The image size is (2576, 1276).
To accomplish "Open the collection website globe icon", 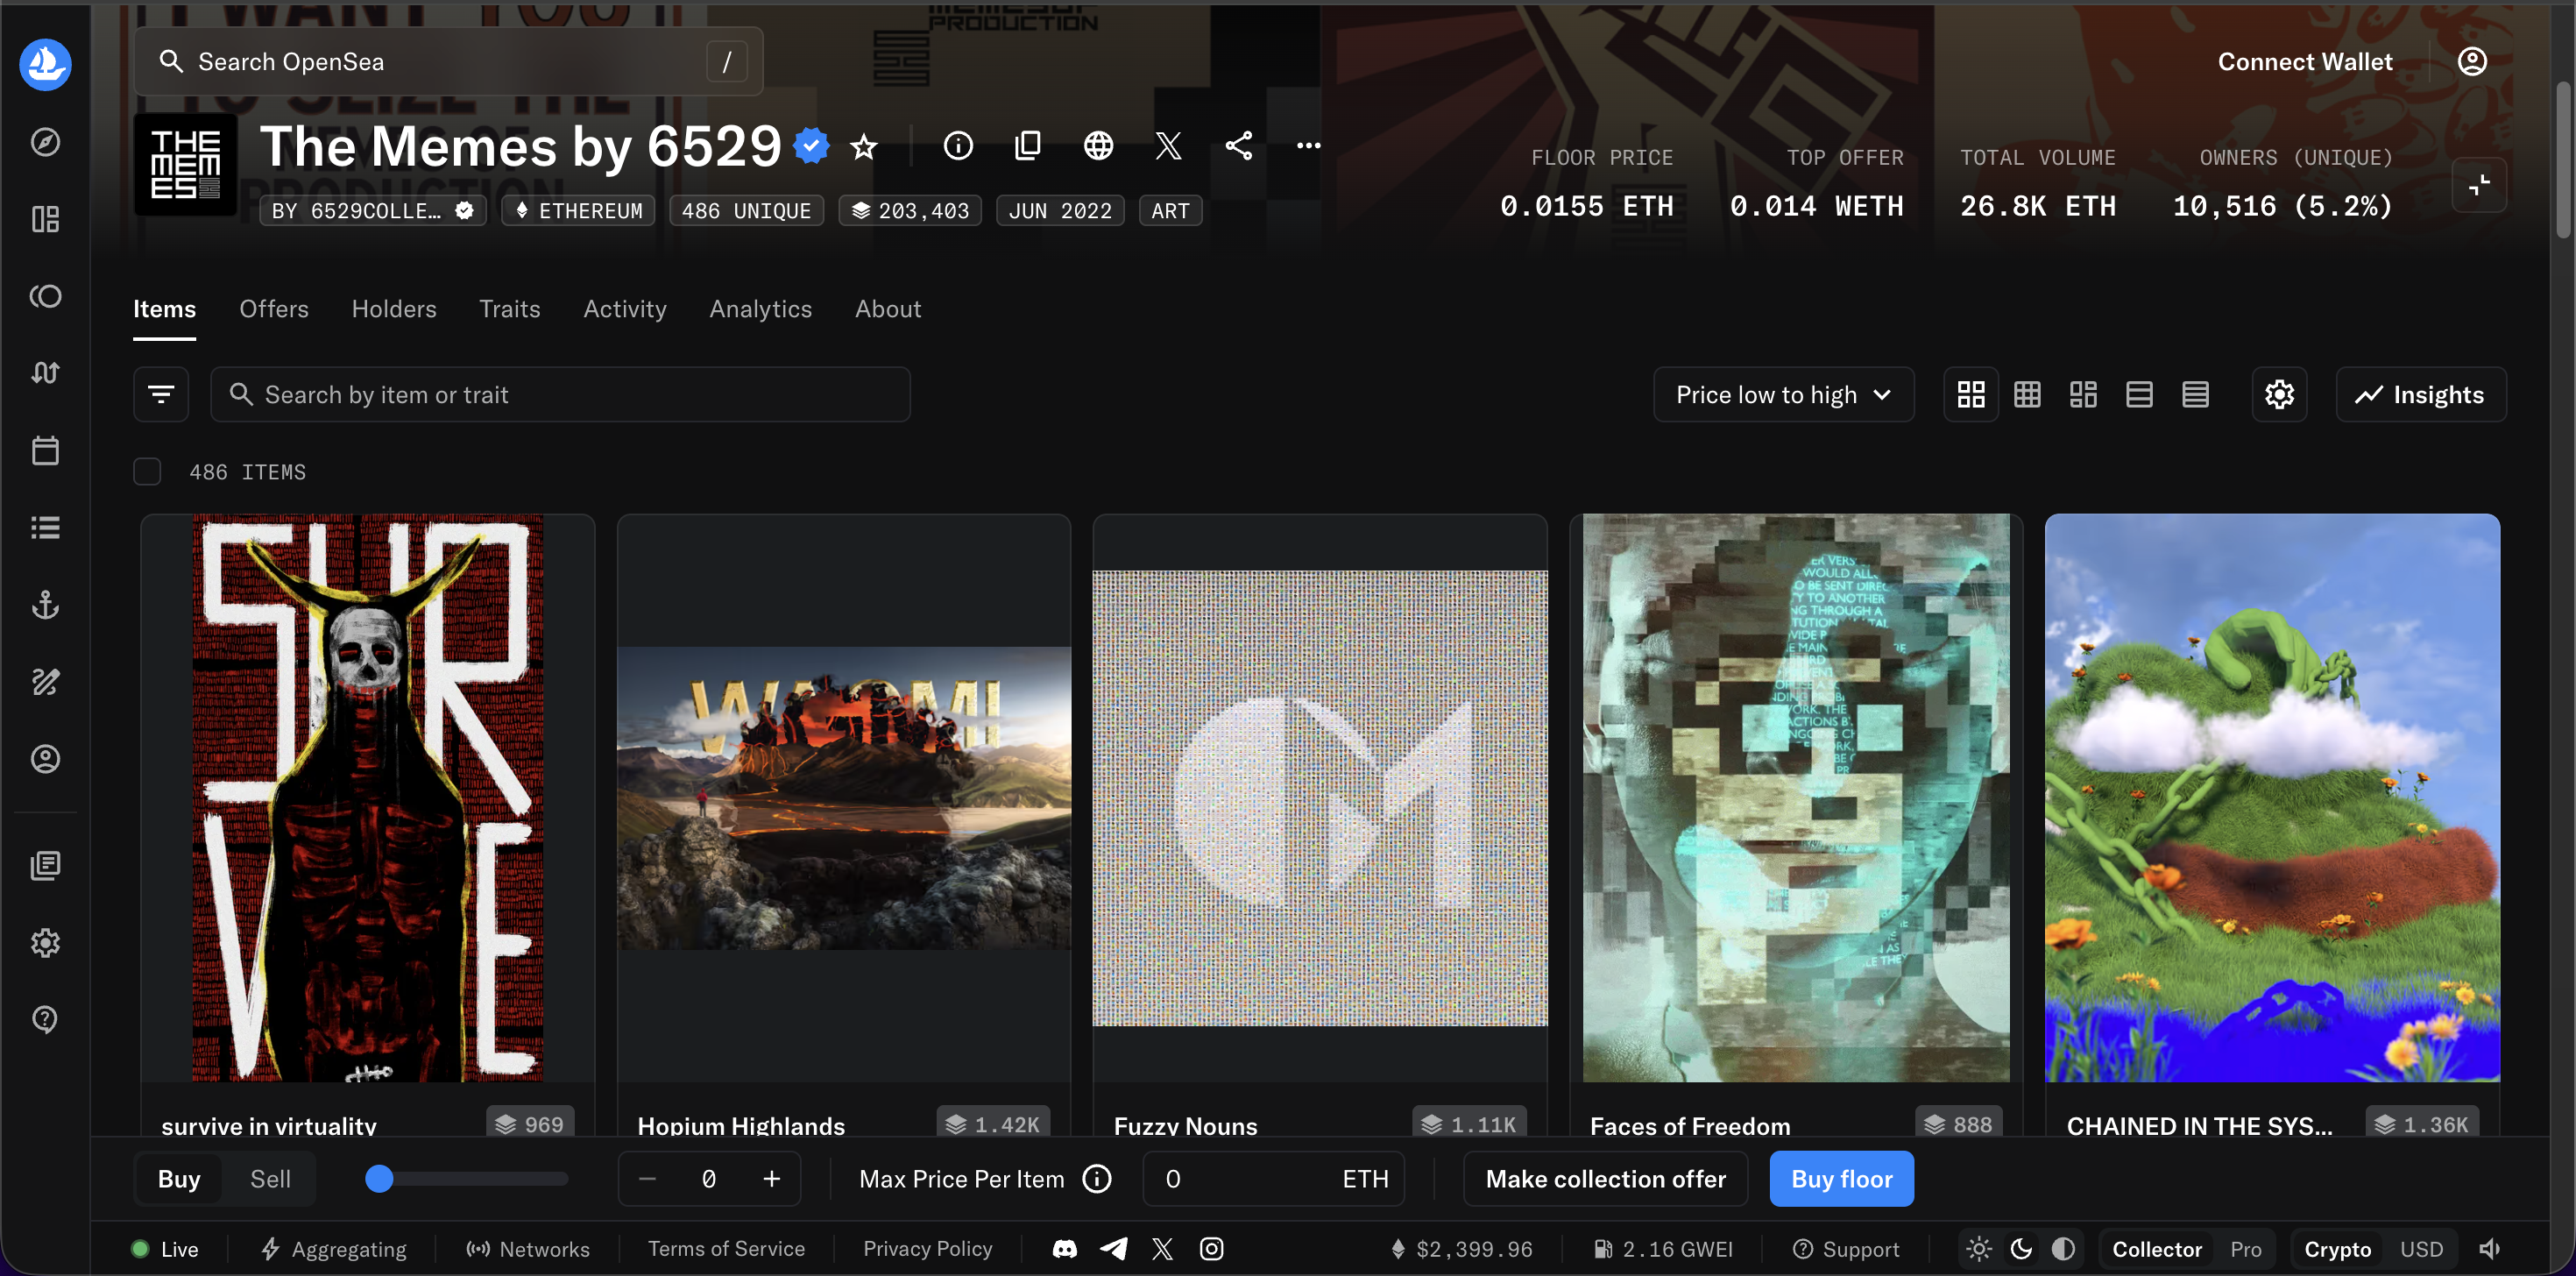I will [x=1098, y=146].
